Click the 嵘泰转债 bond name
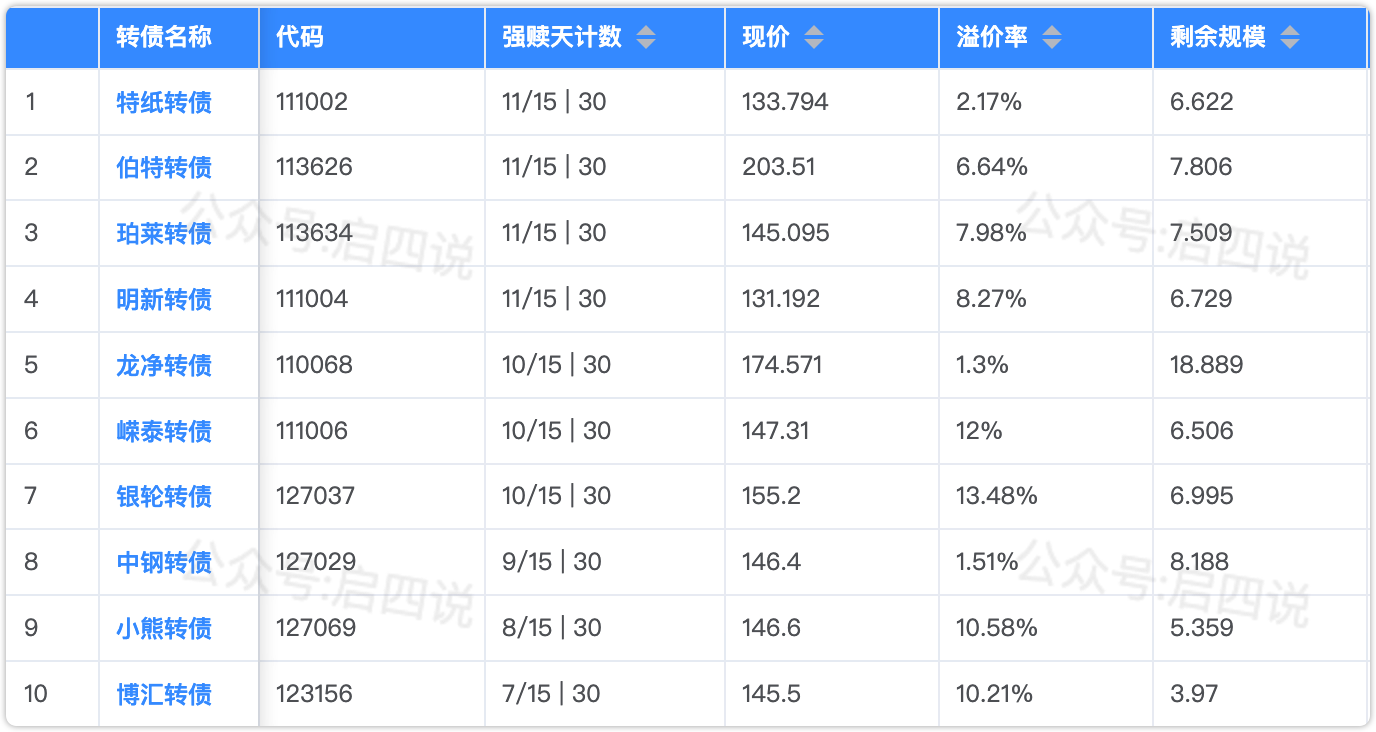 (164, 431)
